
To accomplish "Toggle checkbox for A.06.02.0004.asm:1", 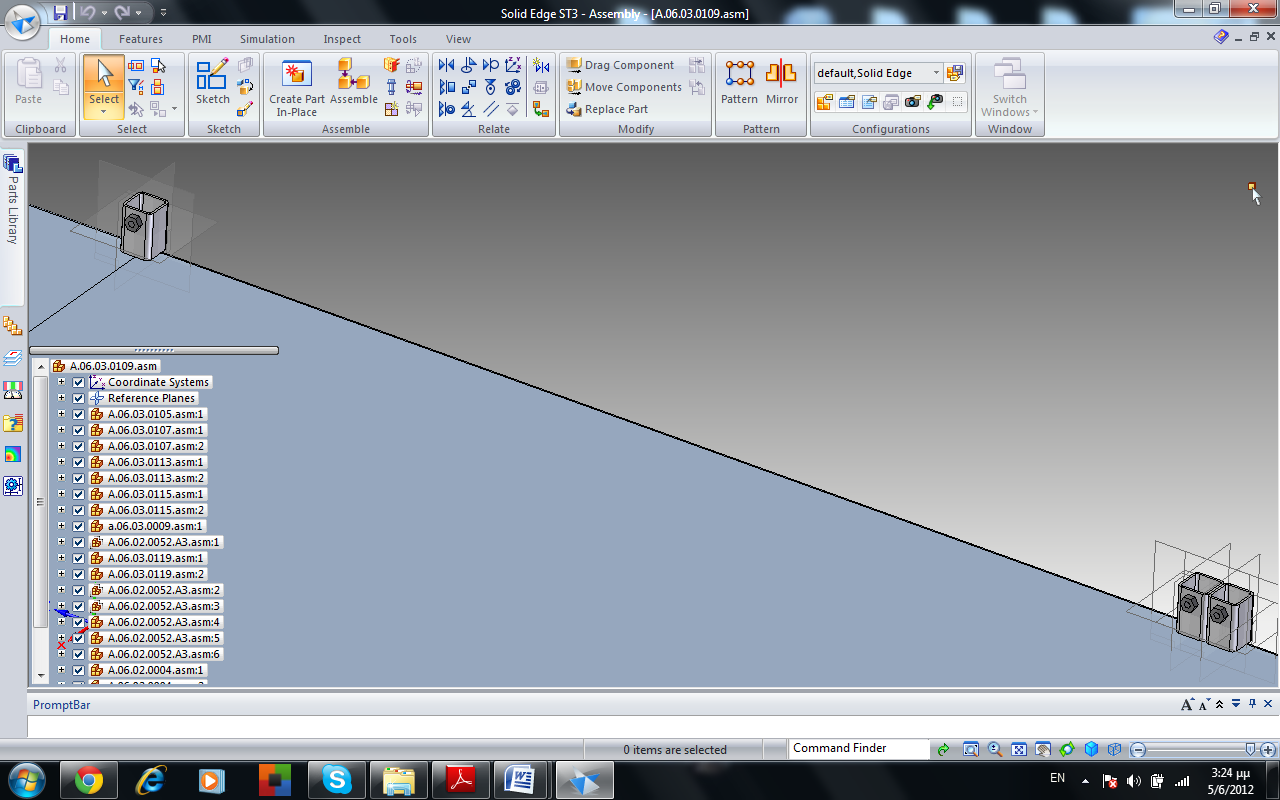I will coord(79,670).
